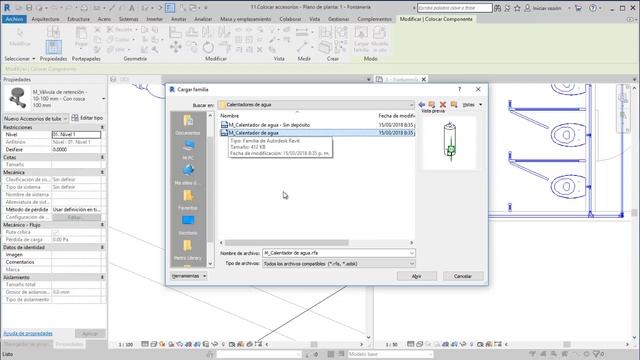Select Favoritos in the places sidebar
The width and height of the screenshot is (640, 360).
tap(188, 200)
